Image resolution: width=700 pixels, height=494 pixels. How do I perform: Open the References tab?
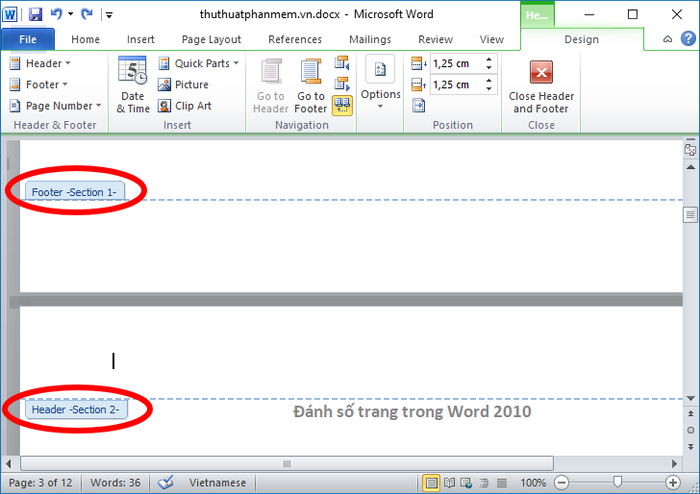click(x=295, y=39)
